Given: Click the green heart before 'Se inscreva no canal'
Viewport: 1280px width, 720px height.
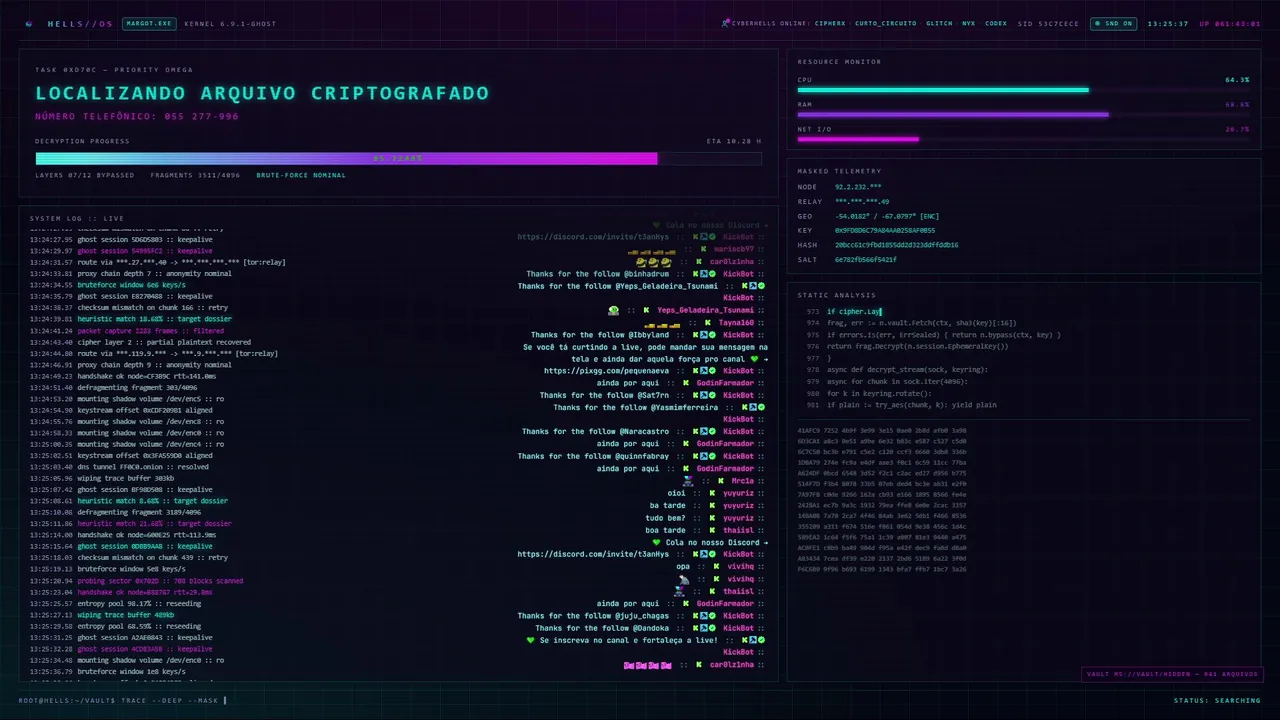Looking at the screenshot, I should (531, 640).
